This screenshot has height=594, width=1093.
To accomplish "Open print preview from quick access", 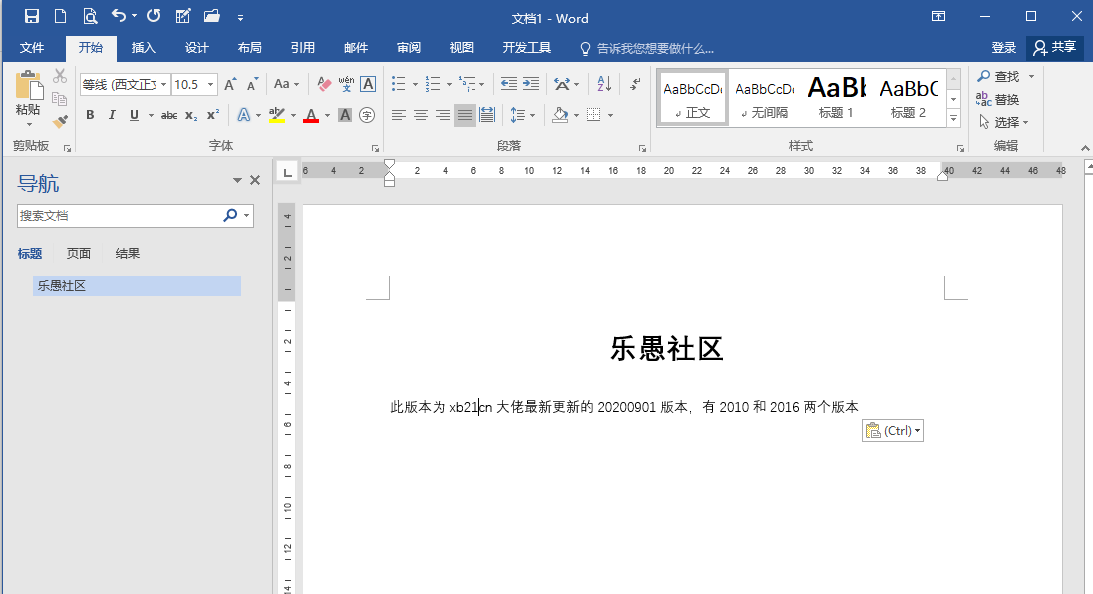I will click(x=89, y=16).
